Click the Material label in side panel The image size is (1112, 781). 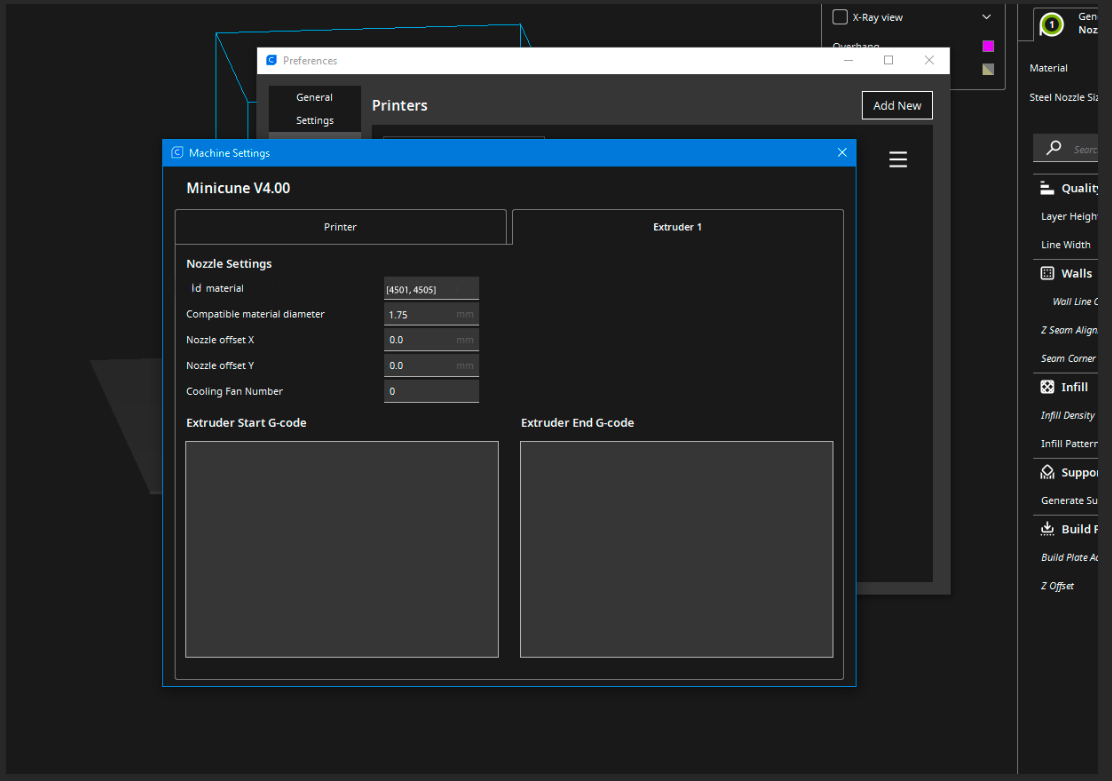click(1048, 68)
